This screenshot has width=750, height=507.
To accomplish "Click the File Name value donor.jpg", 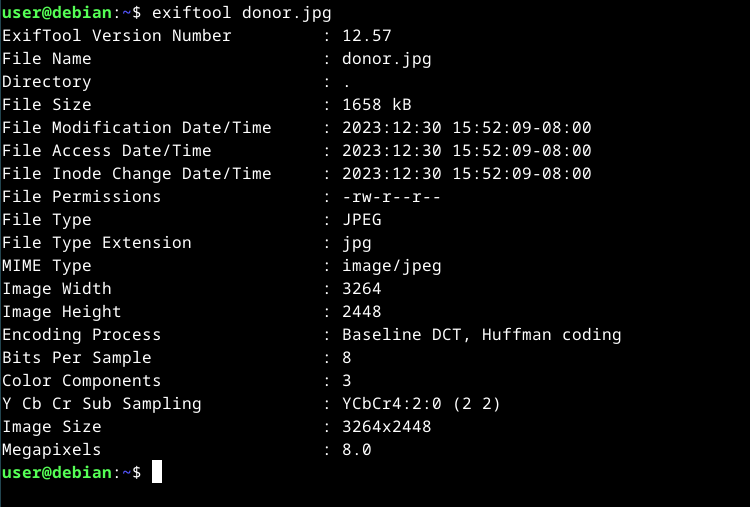I will click(386, 59).
